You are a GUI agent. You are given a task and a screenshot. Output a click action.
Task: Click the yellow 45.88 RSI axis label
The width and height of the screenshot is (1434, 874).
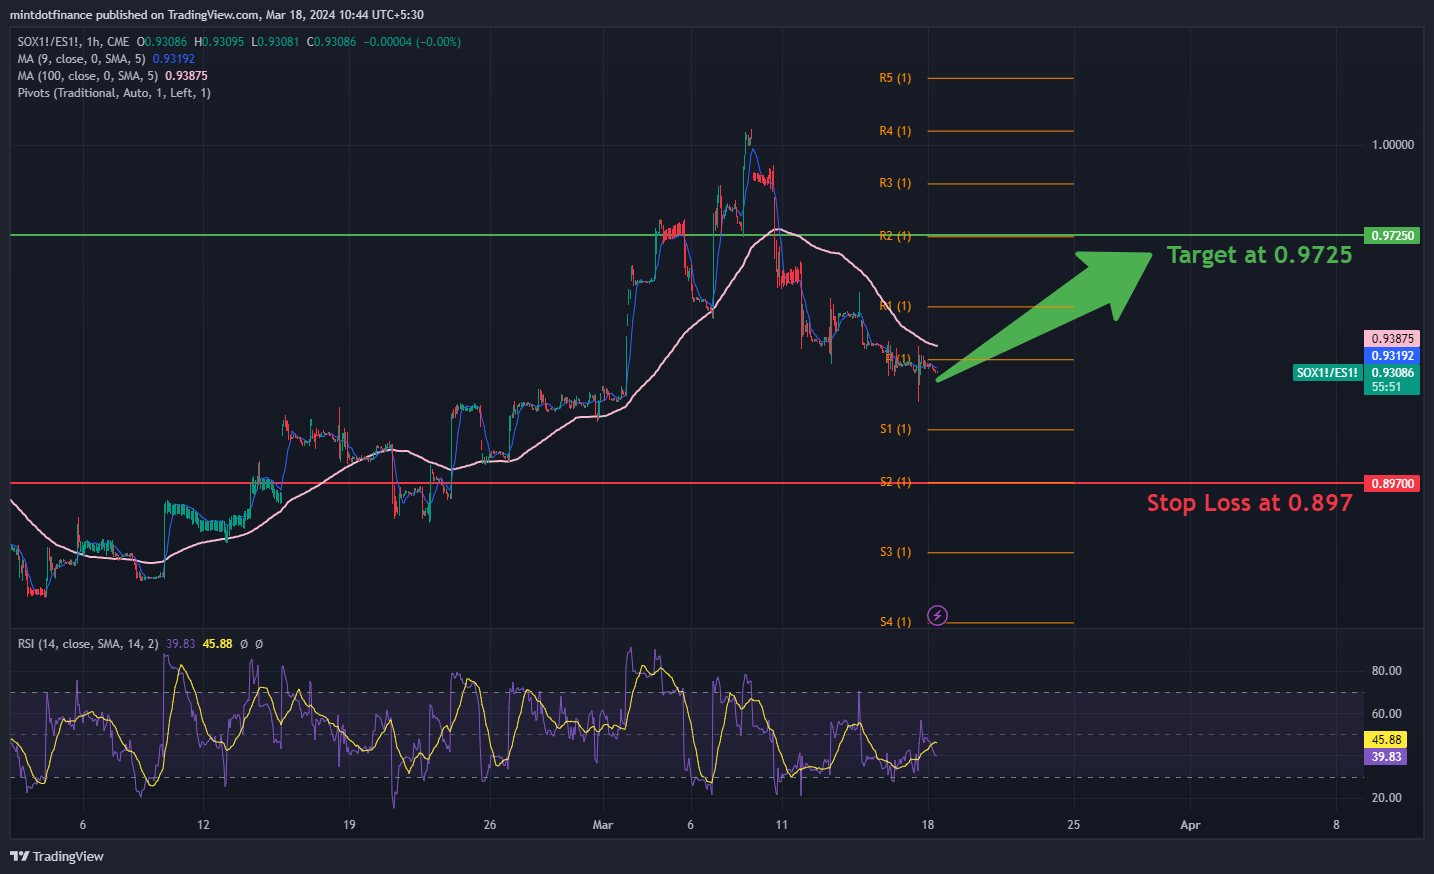(x=1385, y=740)
